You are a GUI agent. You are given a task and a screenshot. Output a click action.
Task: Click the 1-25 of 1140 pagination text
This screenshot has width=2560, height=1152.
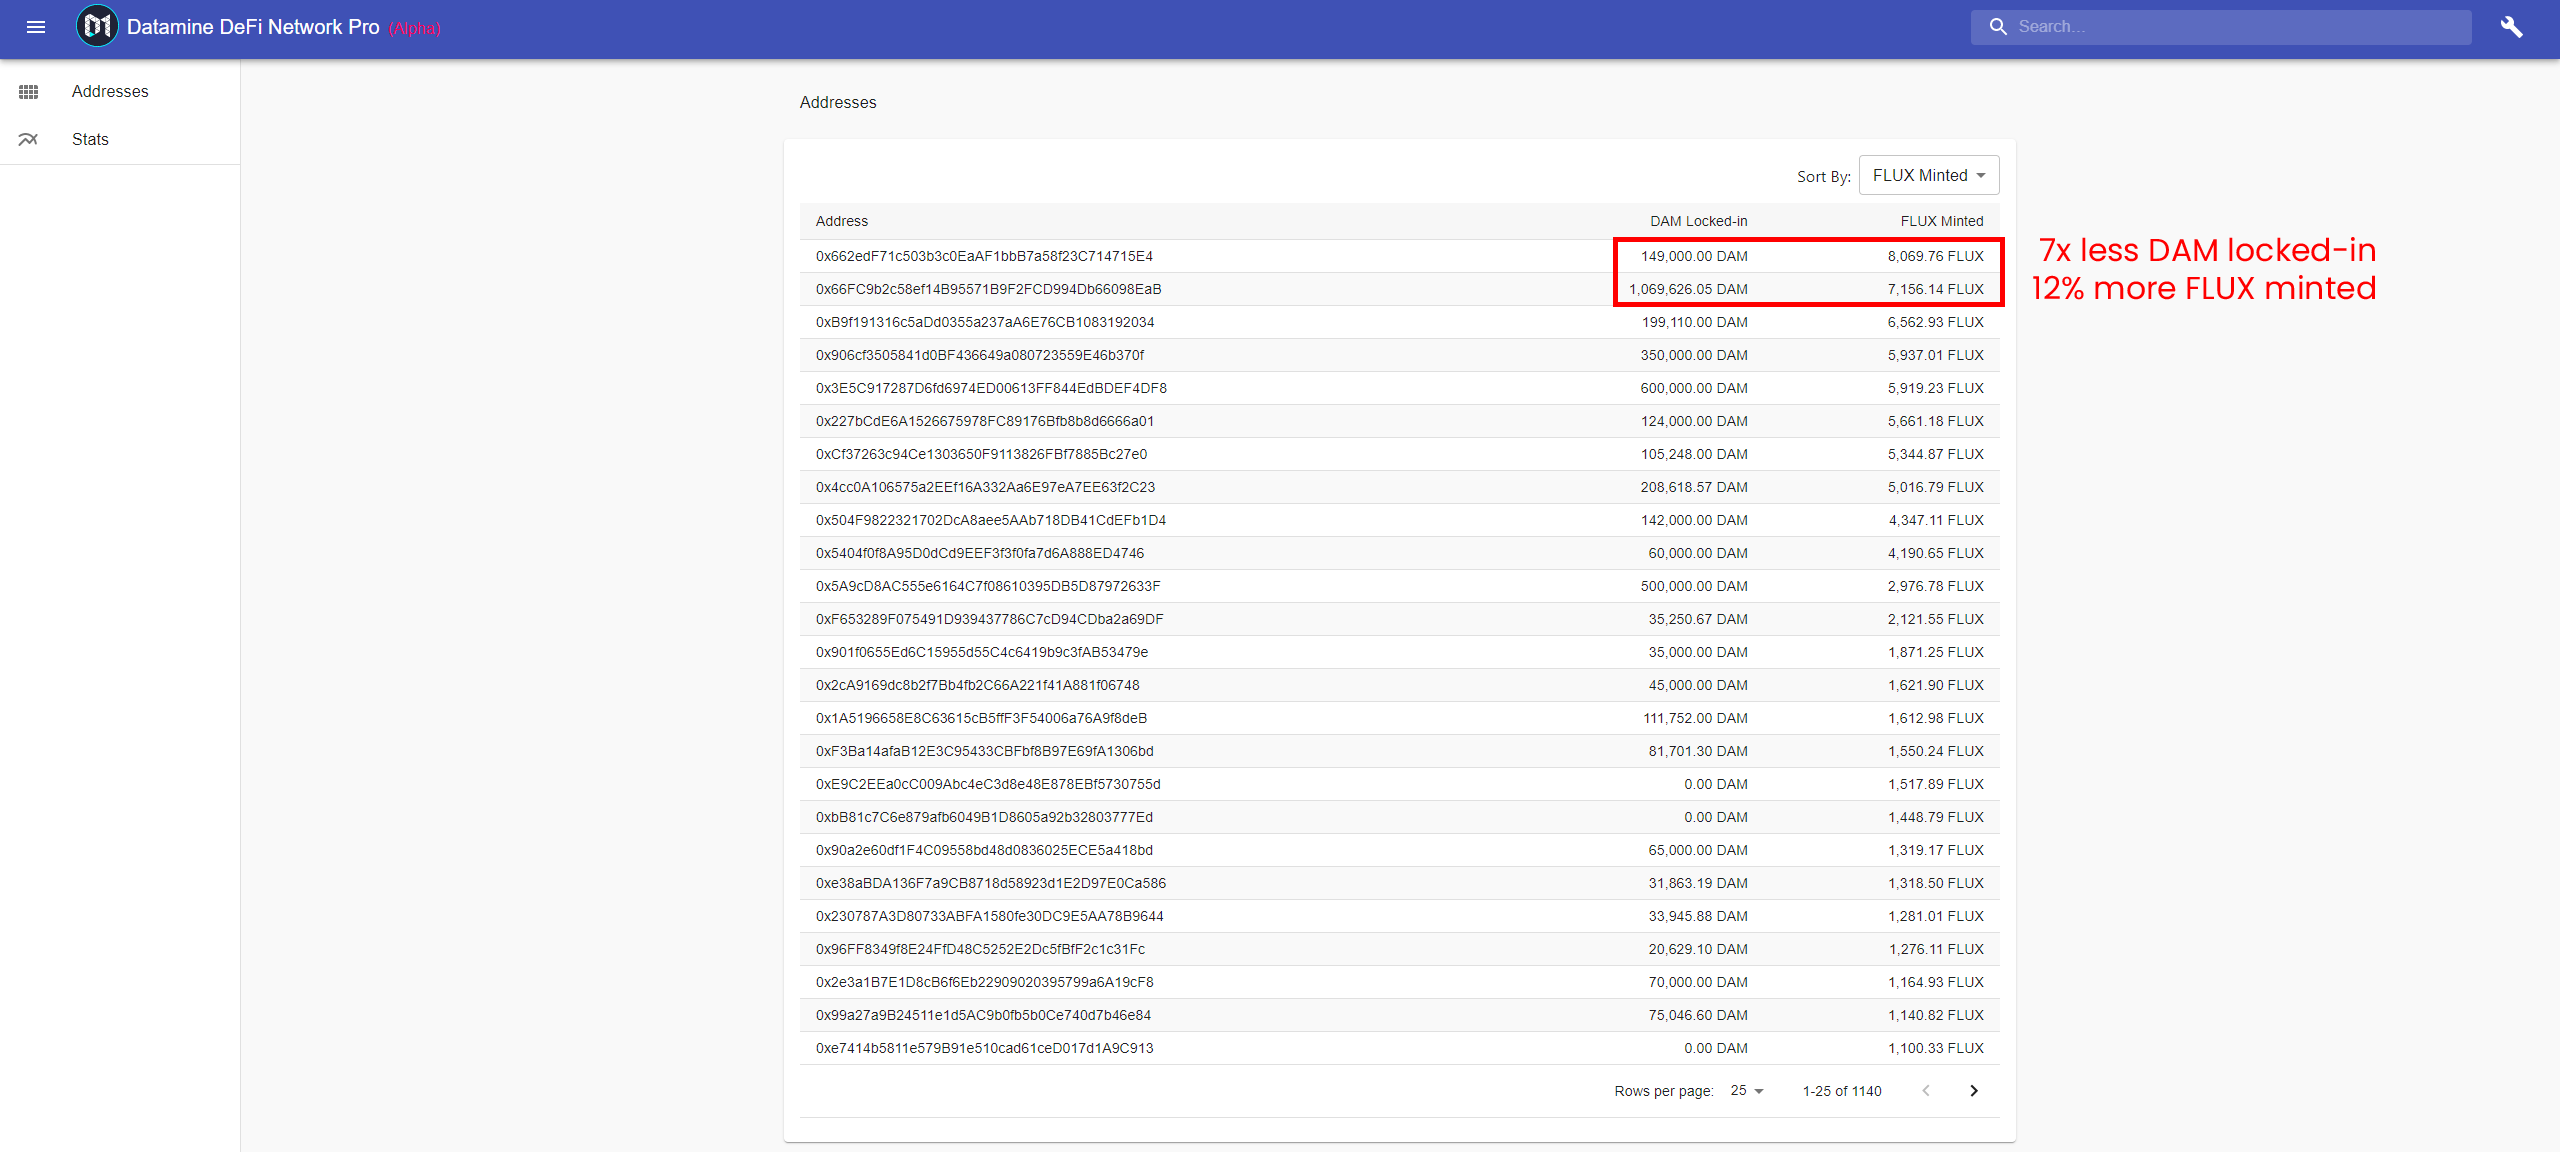[x=1842, y=1091]
